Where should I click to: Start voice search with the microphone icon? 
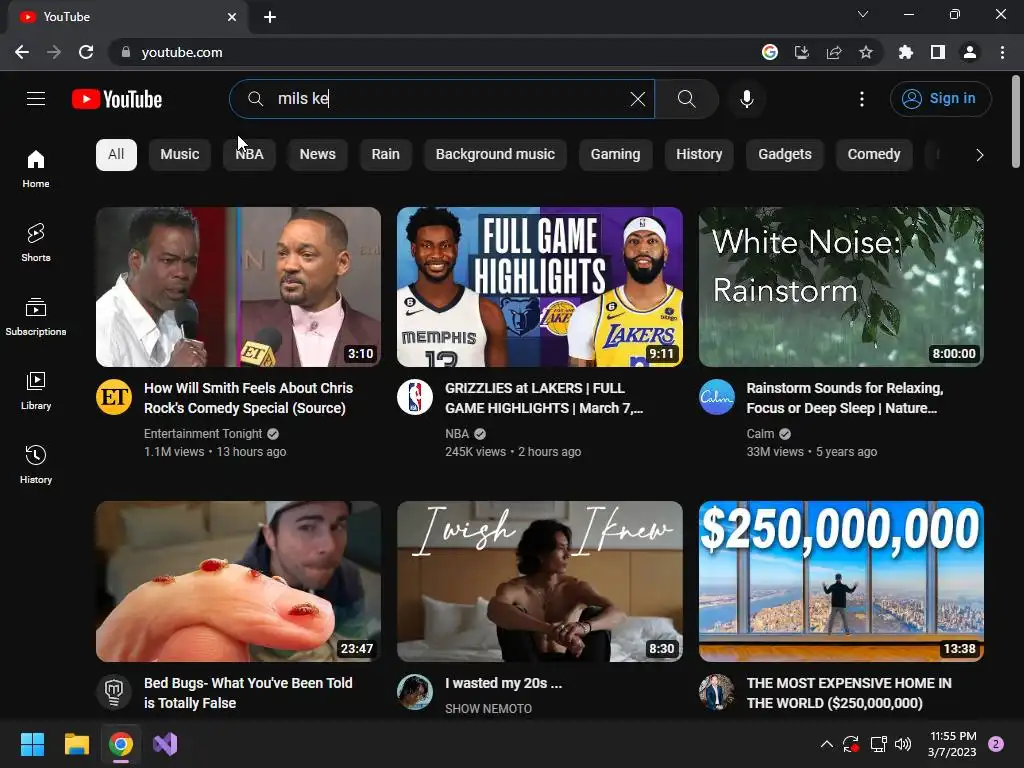(746, 99)
